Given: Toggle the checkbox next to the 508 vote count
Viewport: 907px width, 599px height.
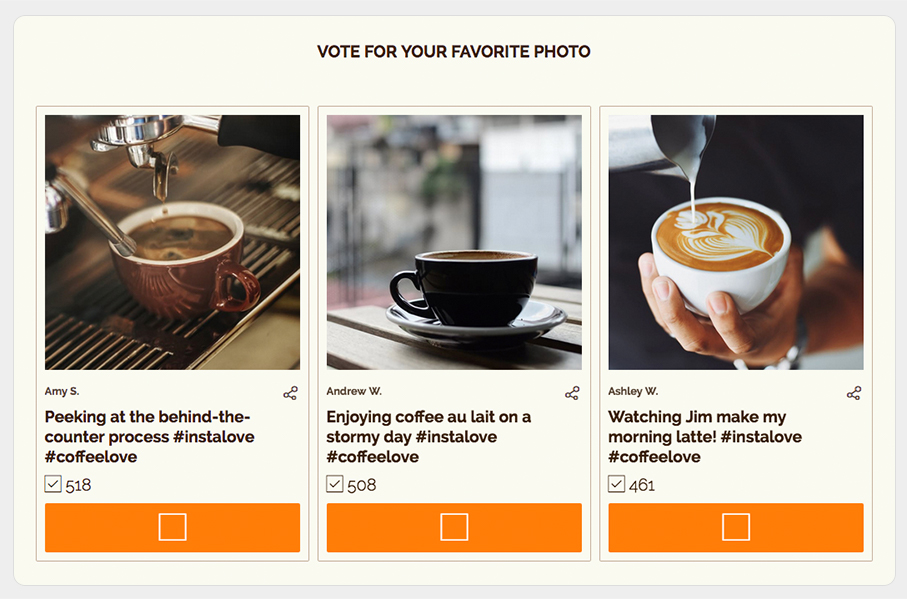Looking at the screenshot, I should click(x=335, y=484).
